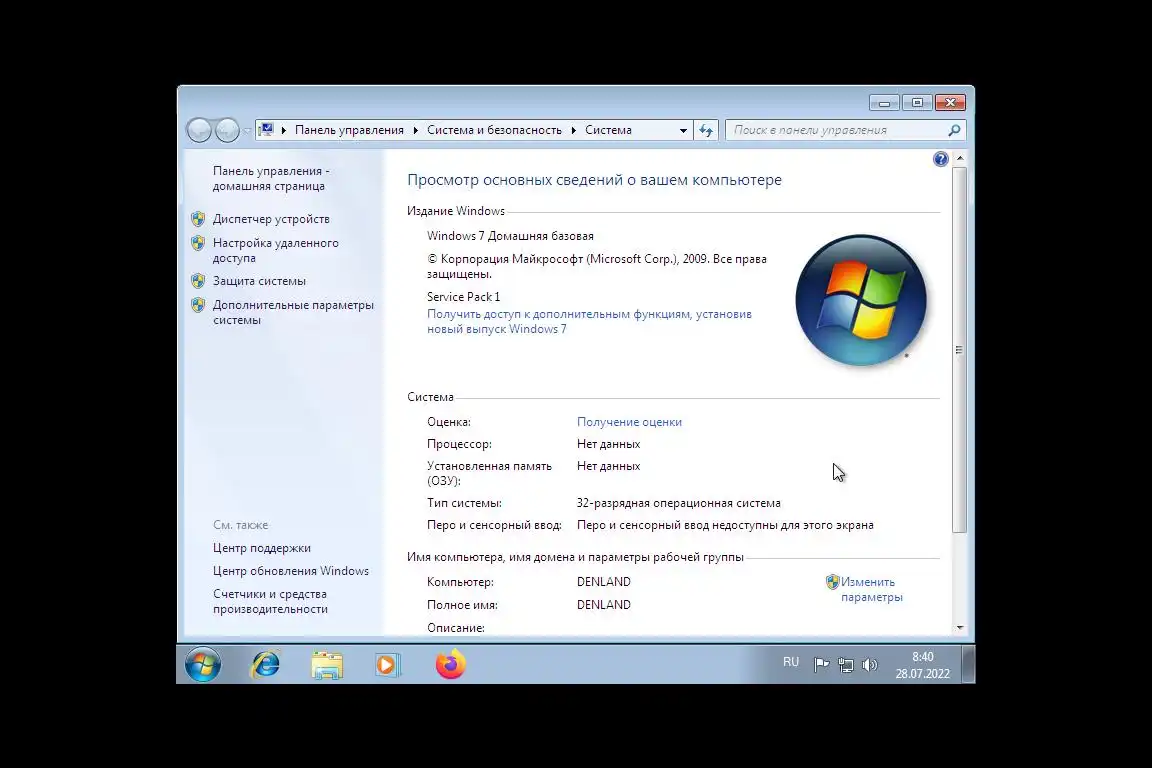Select DENLAND value next to Полное имя
This screenshot has width=1152, height=768.
tap(604, 605)
